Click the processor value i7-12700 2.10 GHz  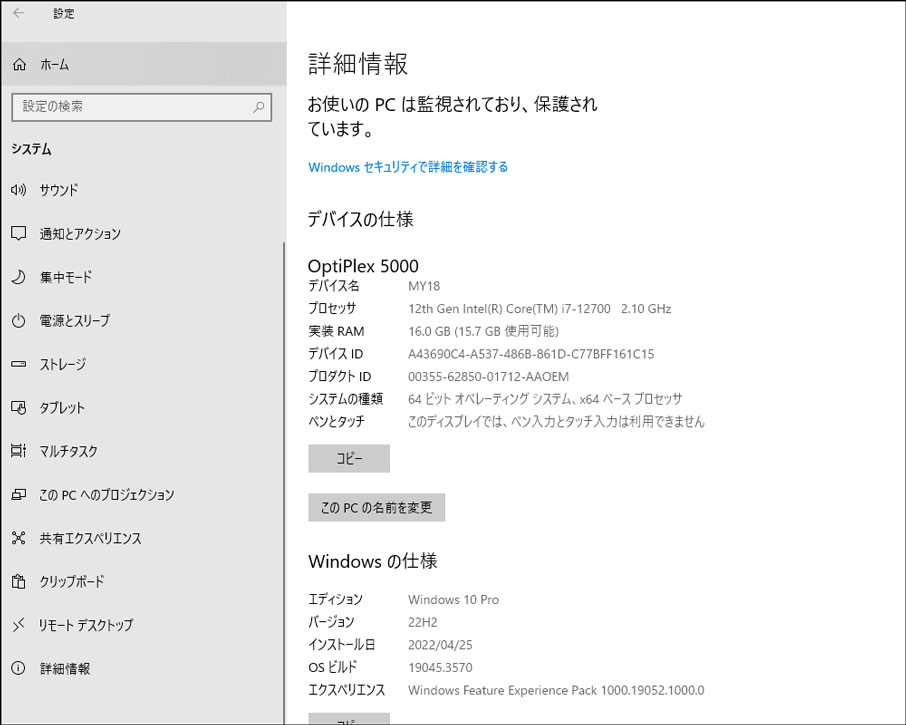click(540, 308)
